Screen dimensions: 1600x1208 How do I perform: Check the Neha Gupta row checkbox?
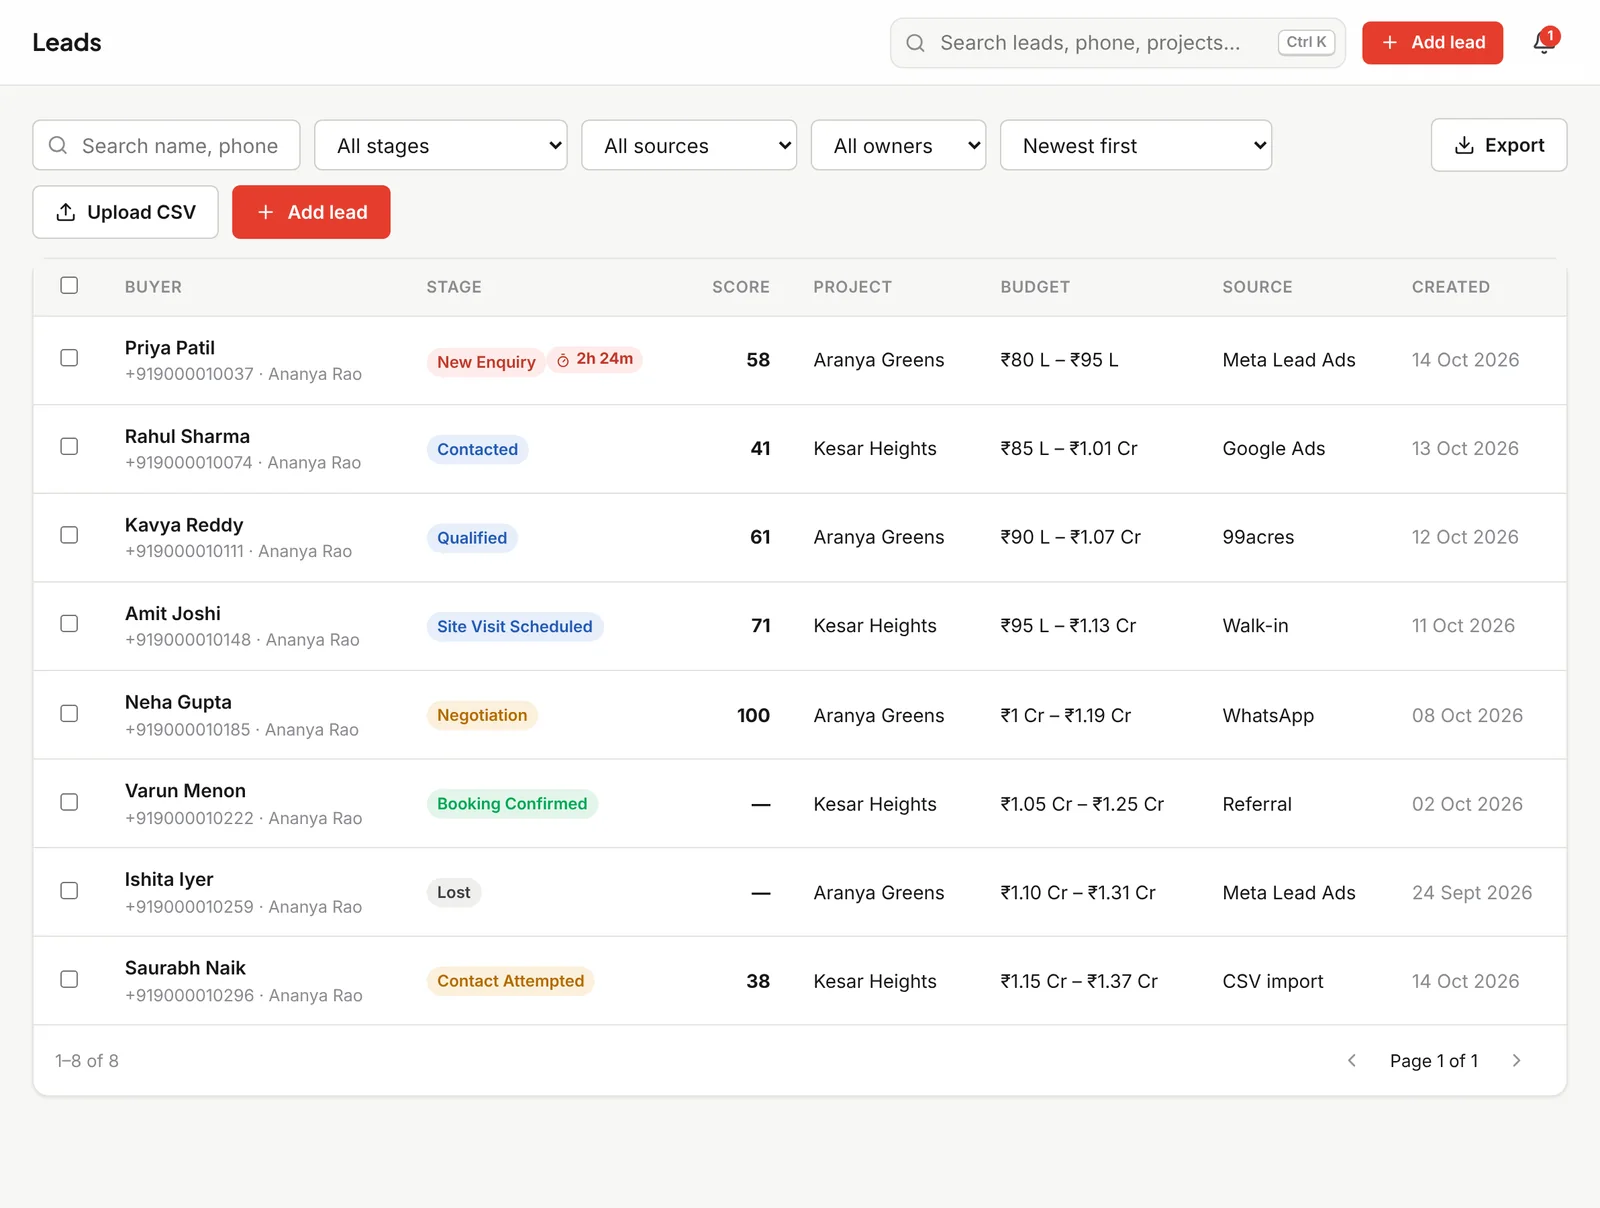[69, 713]
